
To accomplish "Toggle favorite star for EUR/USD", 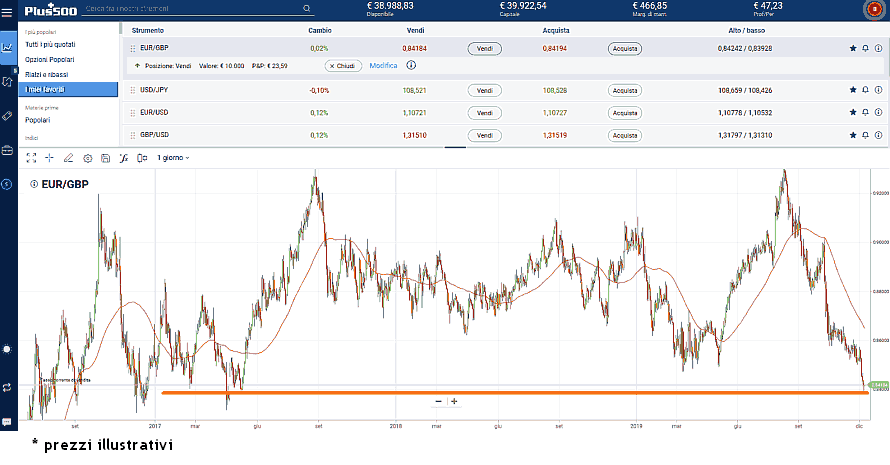I will click(x=853, y=113).
